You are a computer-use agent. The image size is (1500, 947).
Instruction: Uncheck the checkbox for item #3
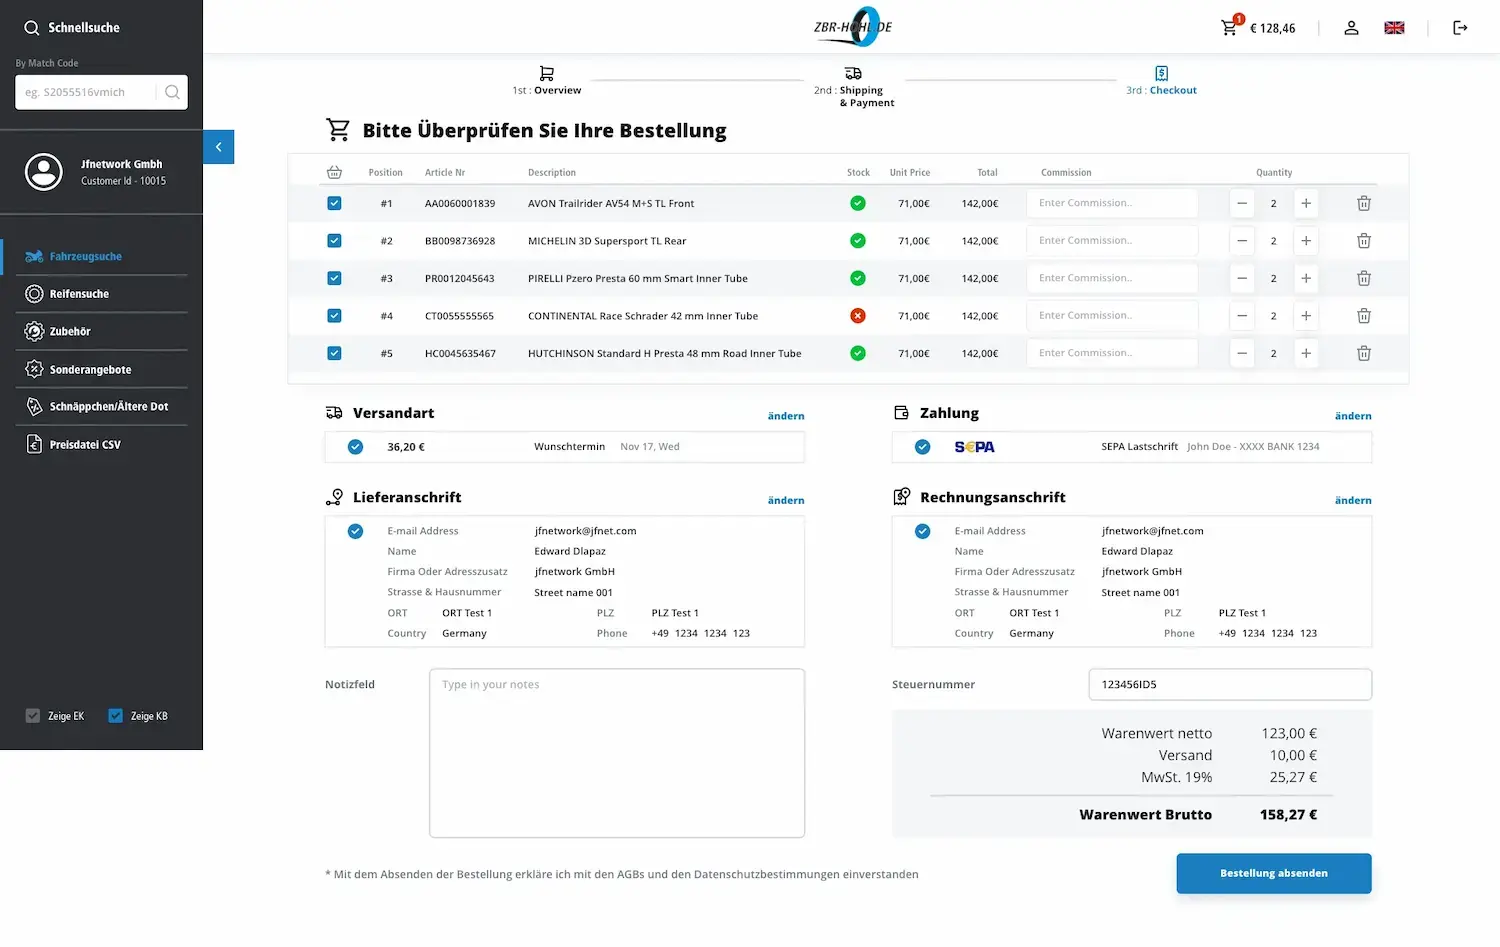pos(334,278)
